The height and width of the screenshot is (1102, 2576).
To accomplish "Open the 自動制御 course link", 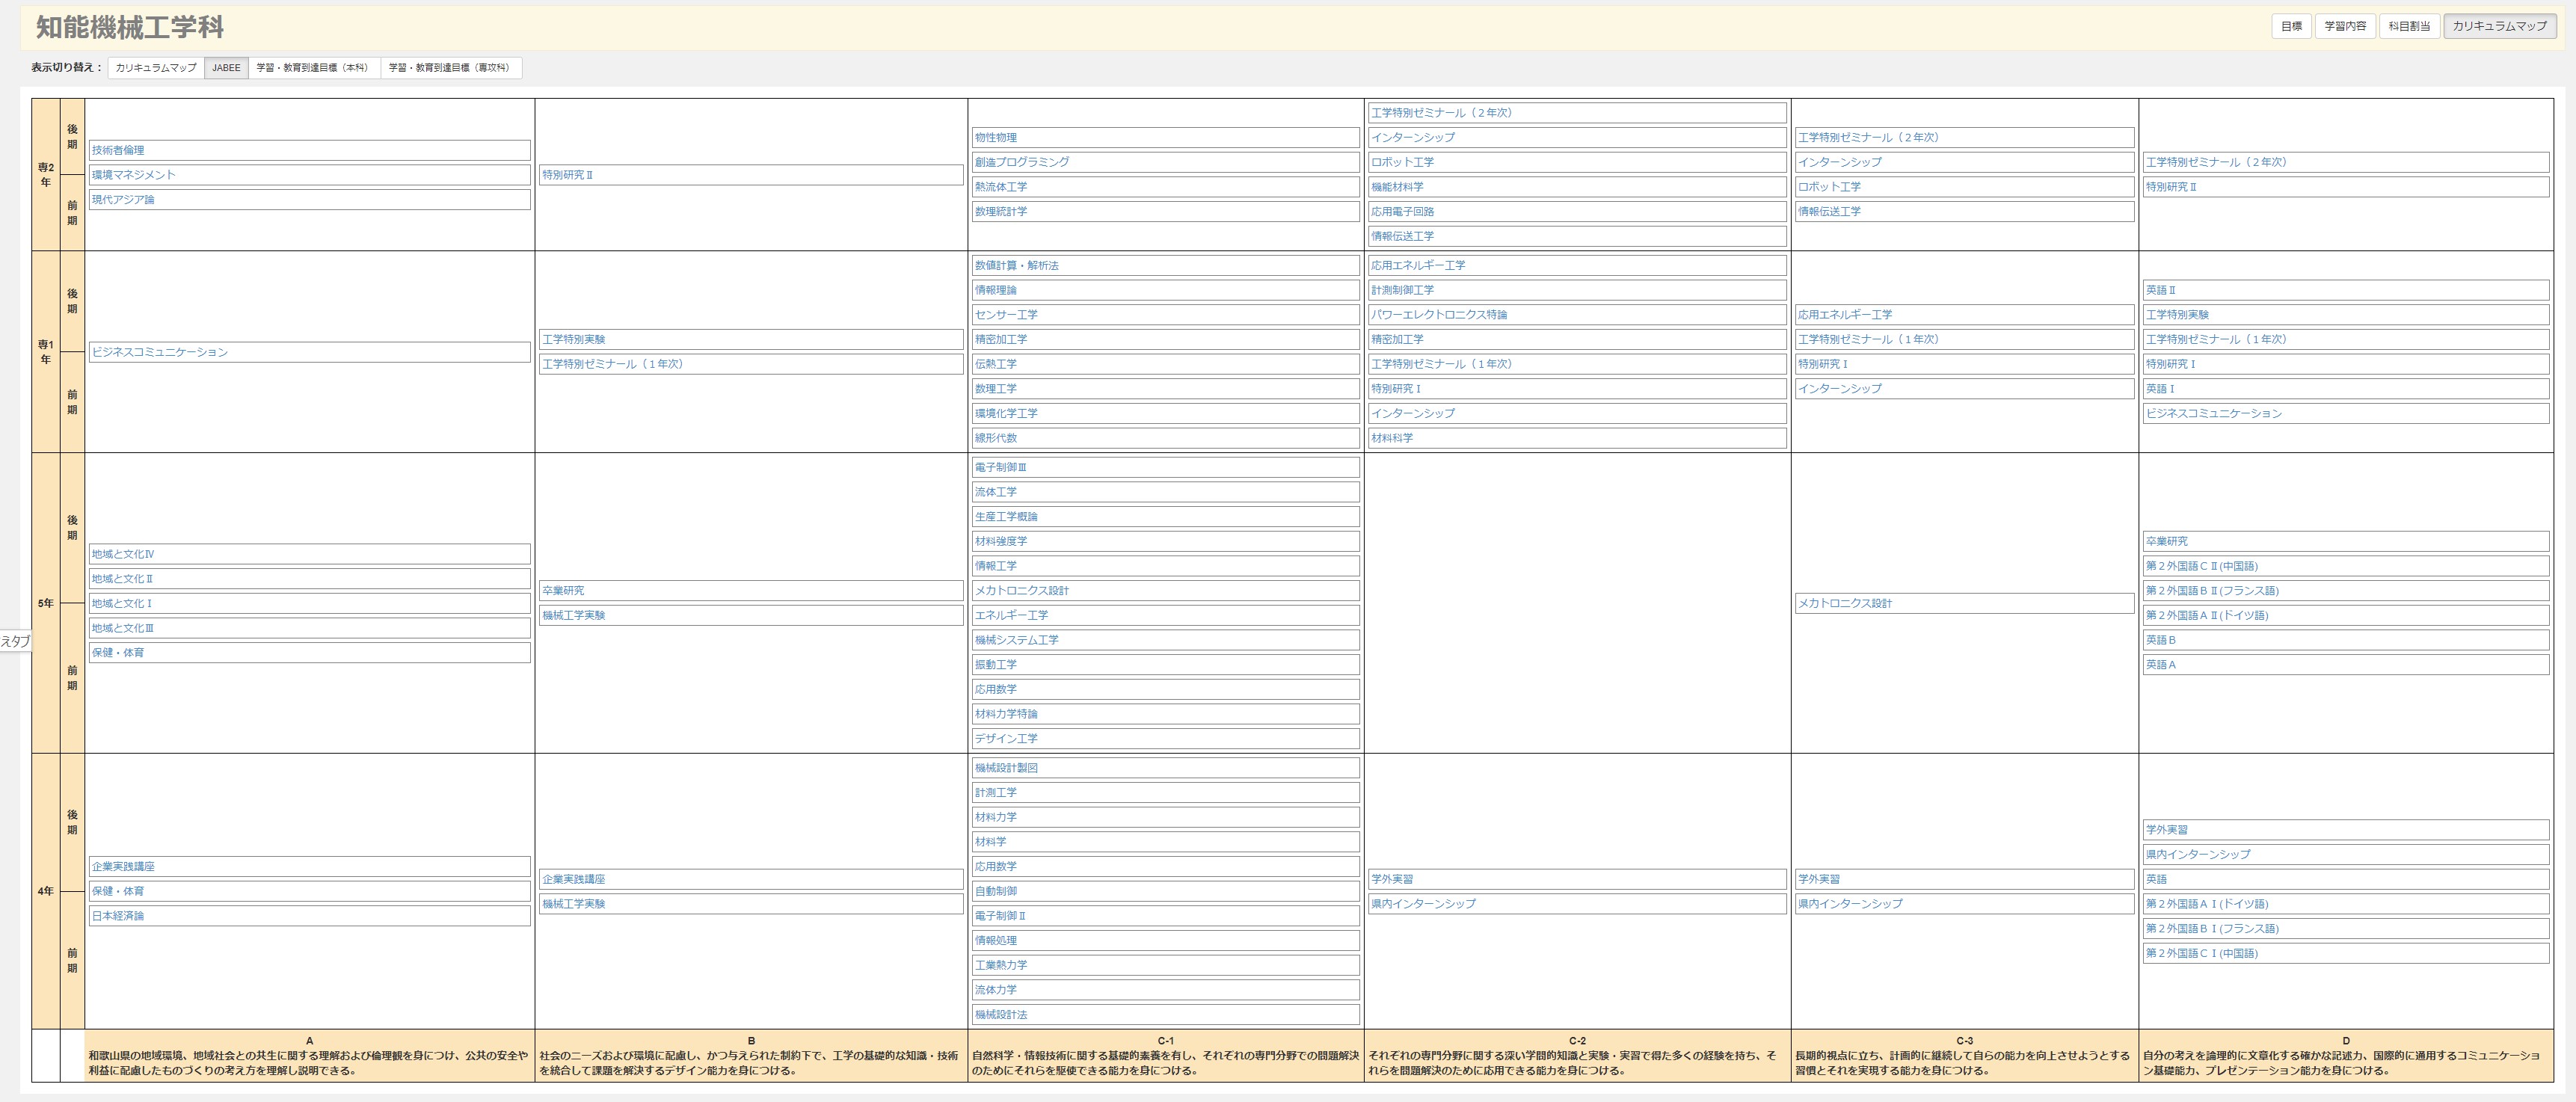I will [996, 891].
